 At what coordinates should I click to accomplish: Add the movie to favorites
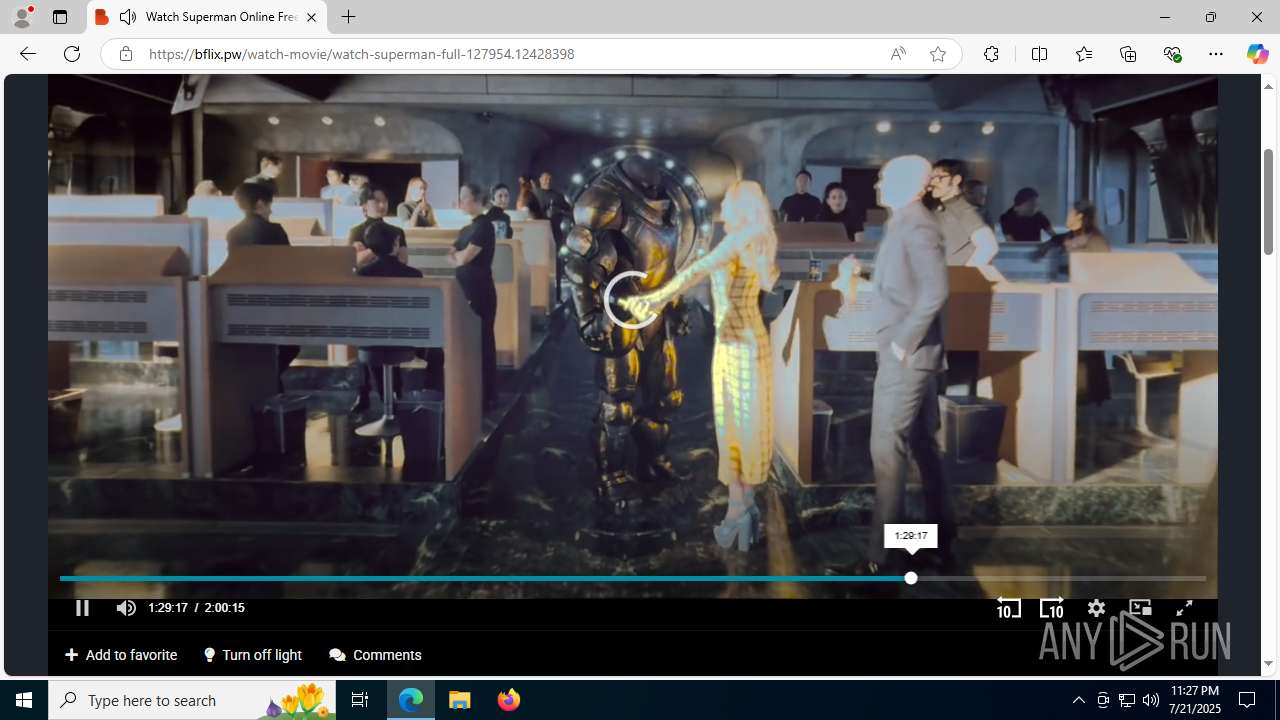[x=121, y=655]
